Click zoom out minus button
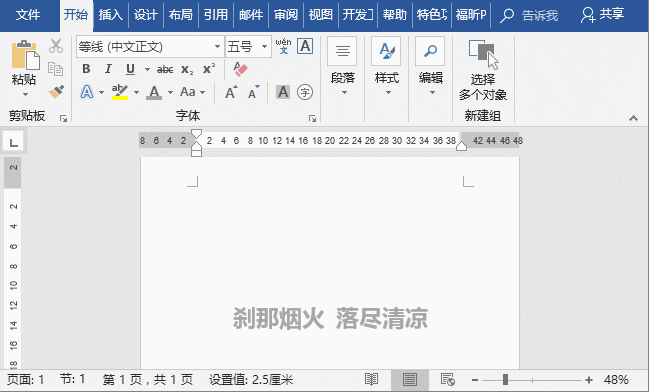This screenshot has width=649, height=392. tap(475, 380)
